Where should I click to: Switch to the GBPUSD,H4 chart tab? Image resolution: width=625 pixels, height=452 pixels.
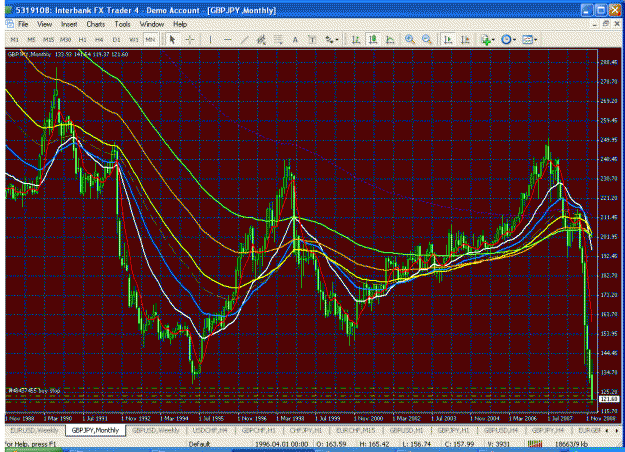point(501,430)
